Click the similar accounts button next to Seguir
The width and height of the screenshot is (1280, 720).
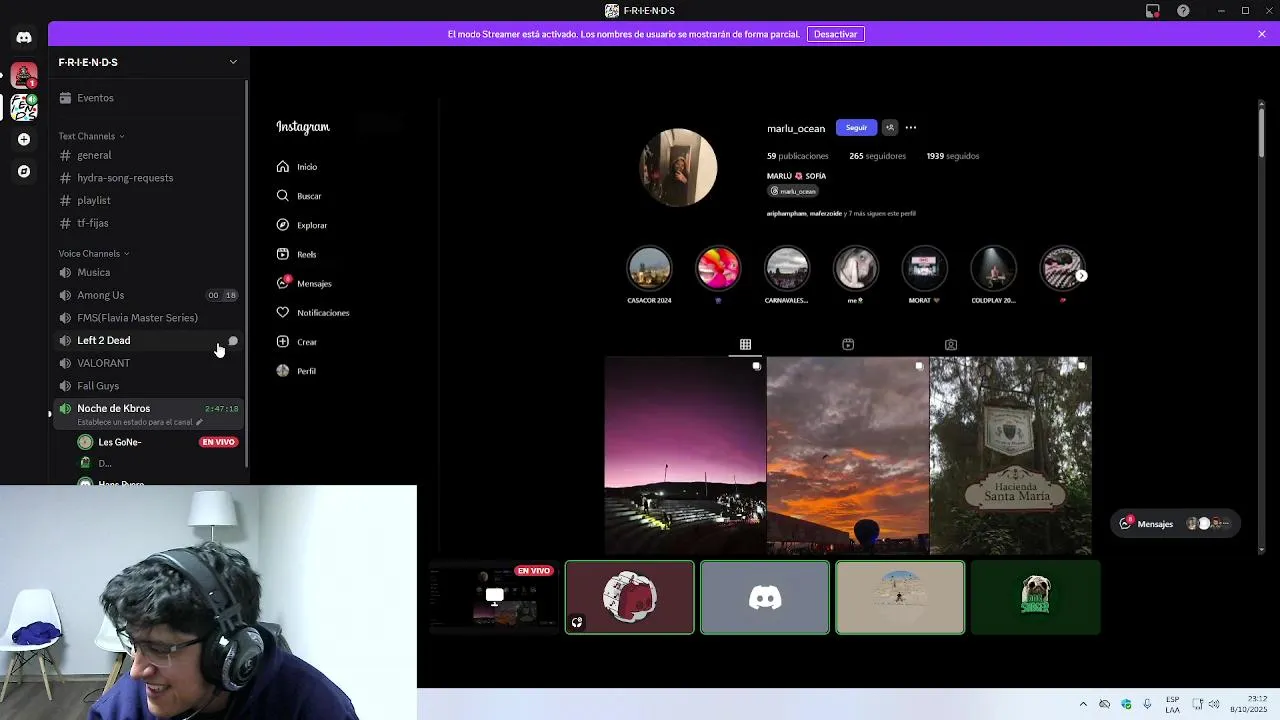click(x=889, y=128)
